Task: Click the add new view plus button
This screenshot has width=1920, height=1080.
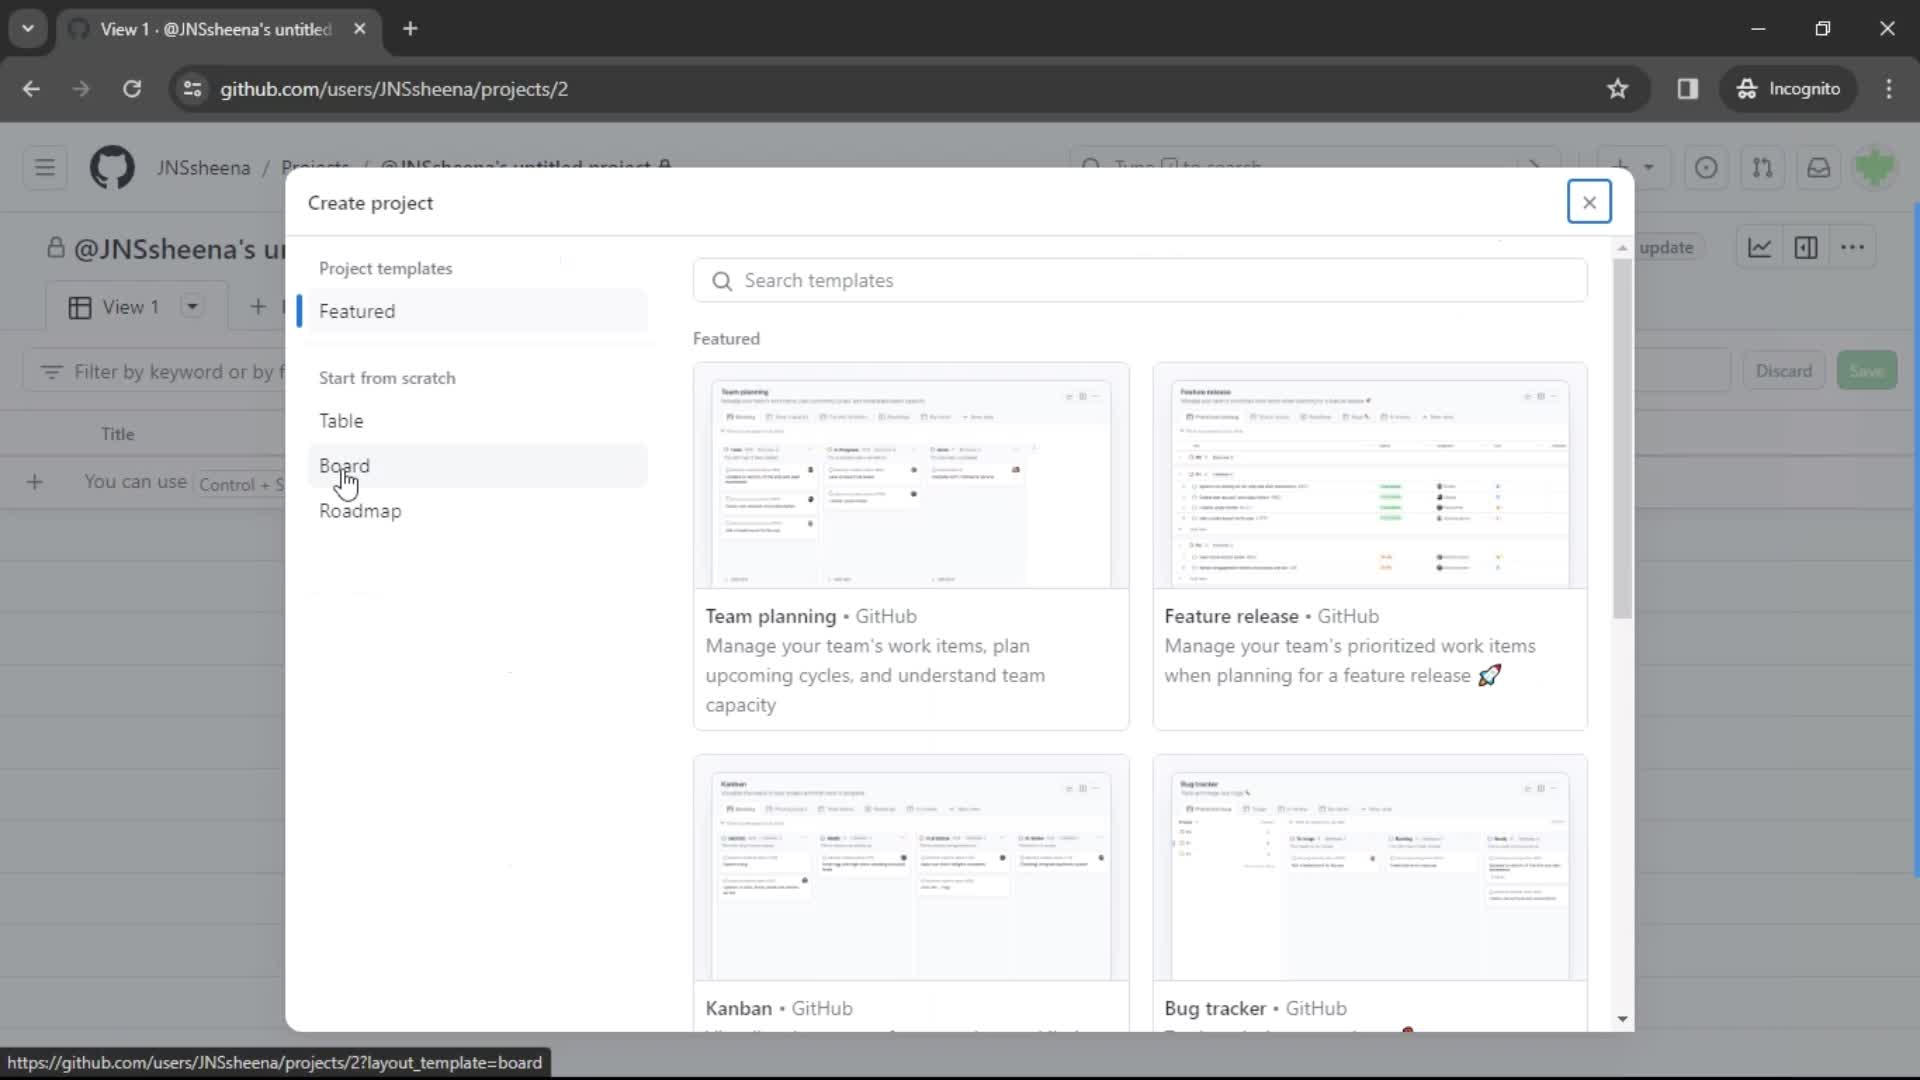Action: (256, 306)
